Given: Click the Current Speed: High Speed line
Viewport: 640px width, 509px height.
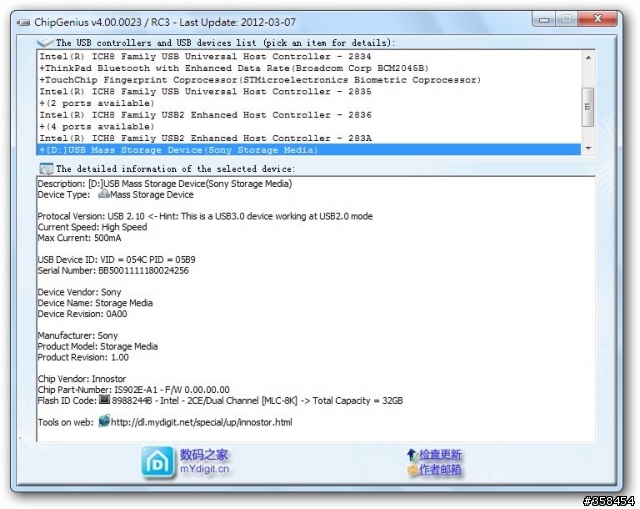Looking at the screenshot, I should click(92, 227).
